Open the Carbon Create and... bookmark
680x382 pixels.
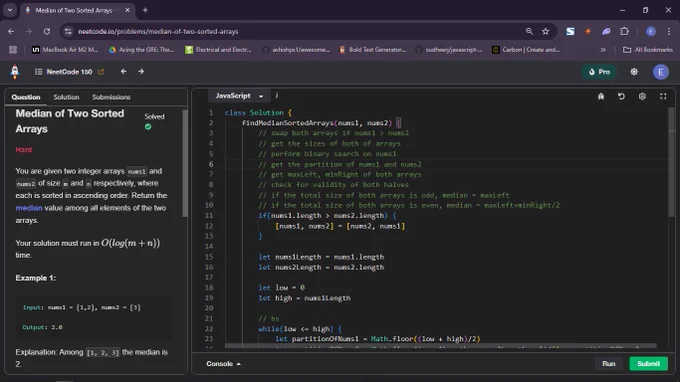[x=526, y=50]
